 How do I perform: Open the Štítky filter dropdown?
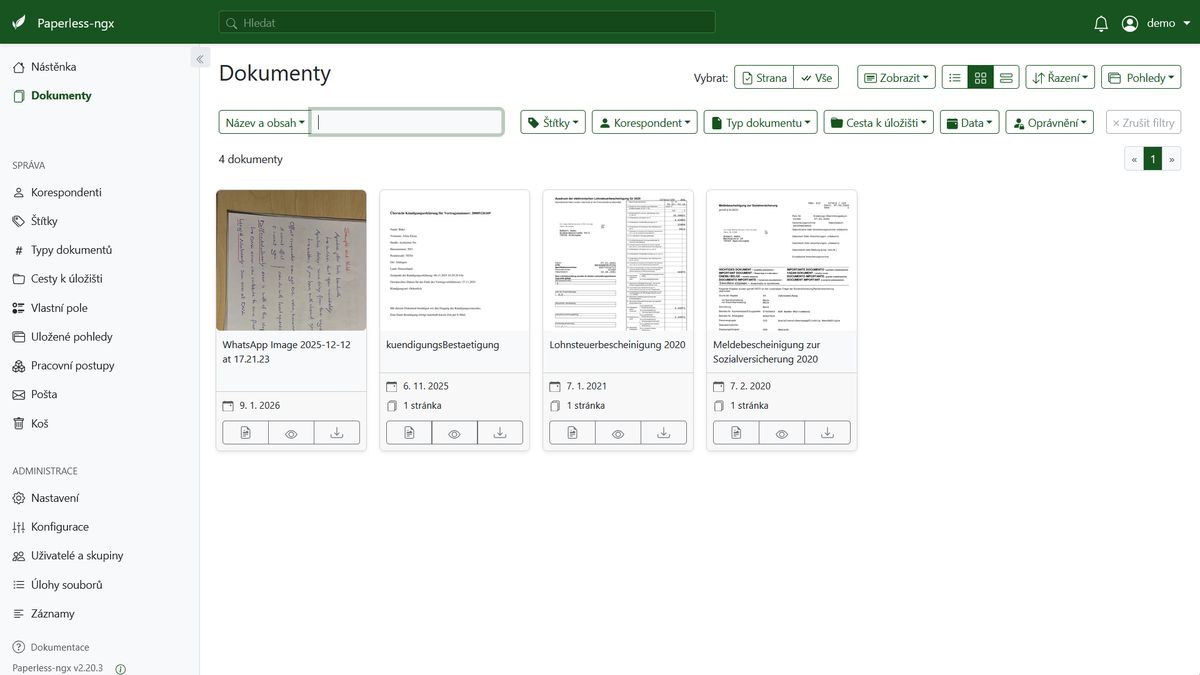(552, 123)
